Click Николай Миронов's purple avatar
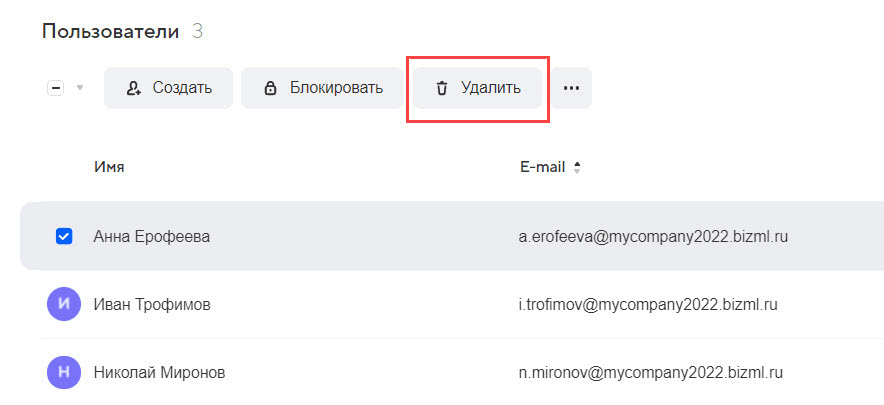This screenshot has width=884, height=405. pyautogui.click(x=63, y=372)
